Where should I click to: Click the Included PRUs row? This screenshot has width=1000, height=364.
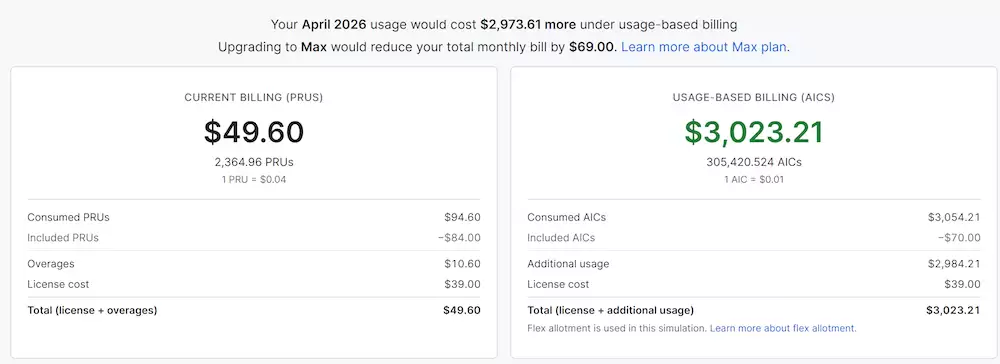(254, 238)
